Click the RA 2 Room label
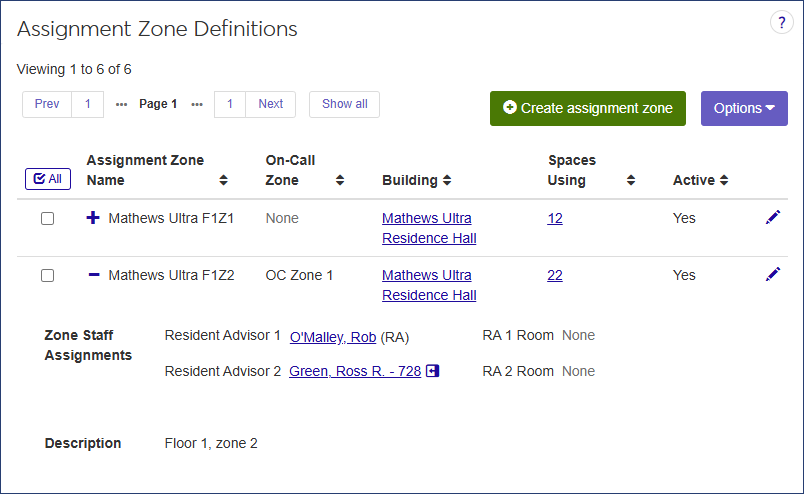 click(x=518, y=371)
